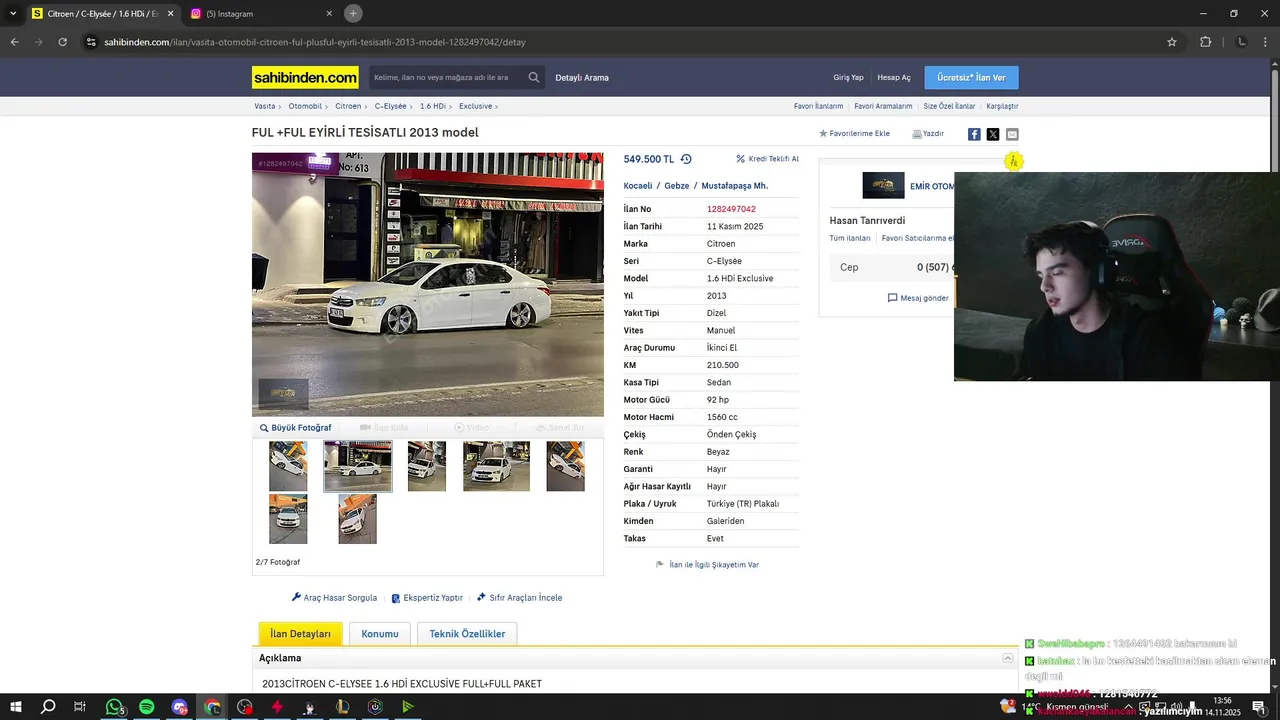Open Windows Start menu
This screenshot has height=720, width=1280.
(x=16, y=707)
